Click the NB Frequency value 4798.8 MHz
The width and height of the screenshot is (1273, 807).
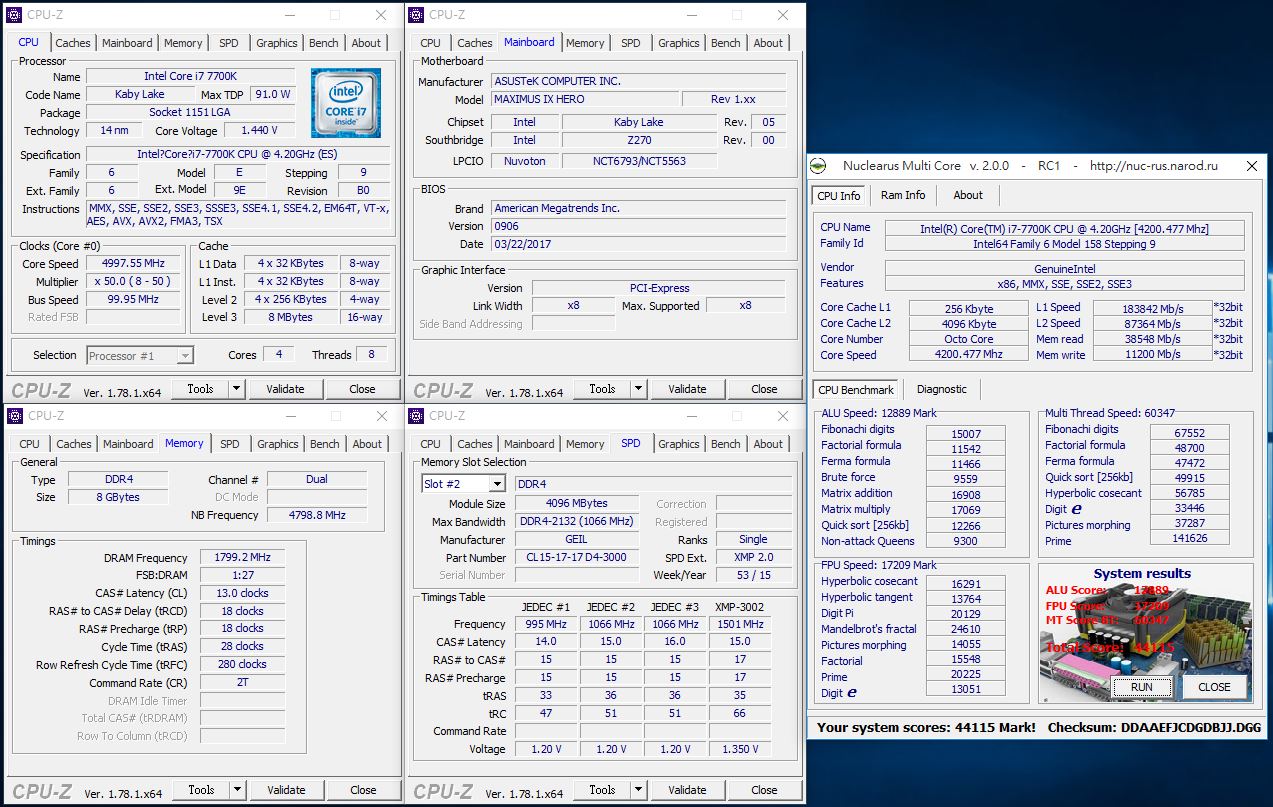[316, 516]
